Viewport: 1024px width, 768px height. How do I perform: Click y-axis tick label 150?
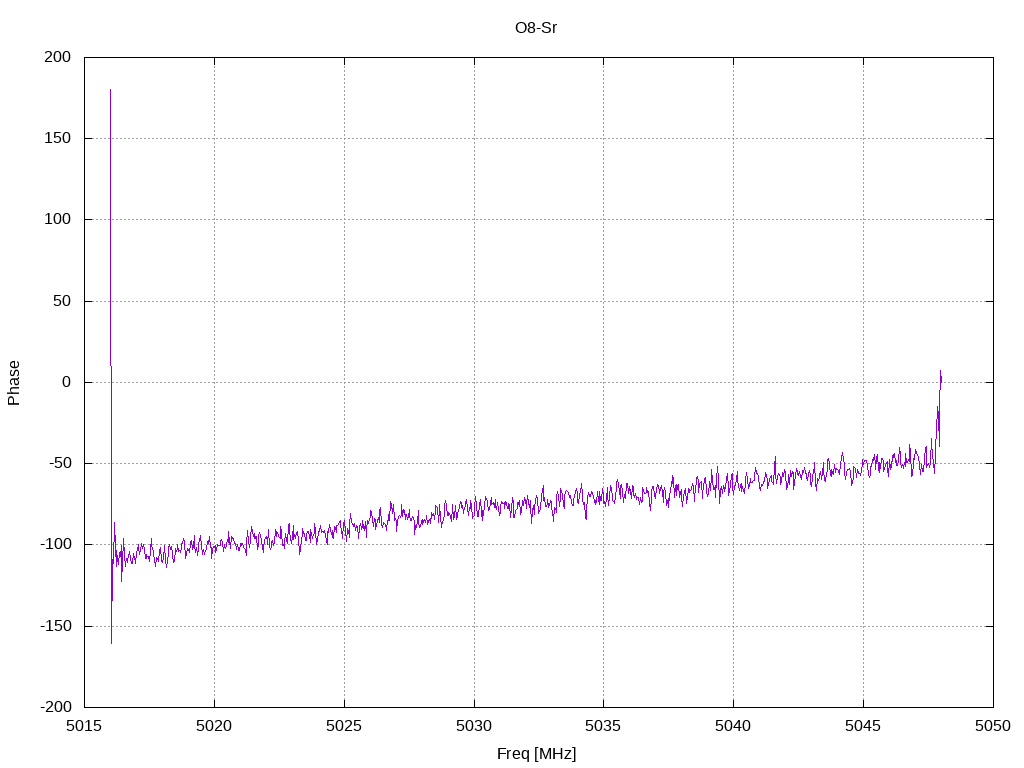(x=57, y=138)
